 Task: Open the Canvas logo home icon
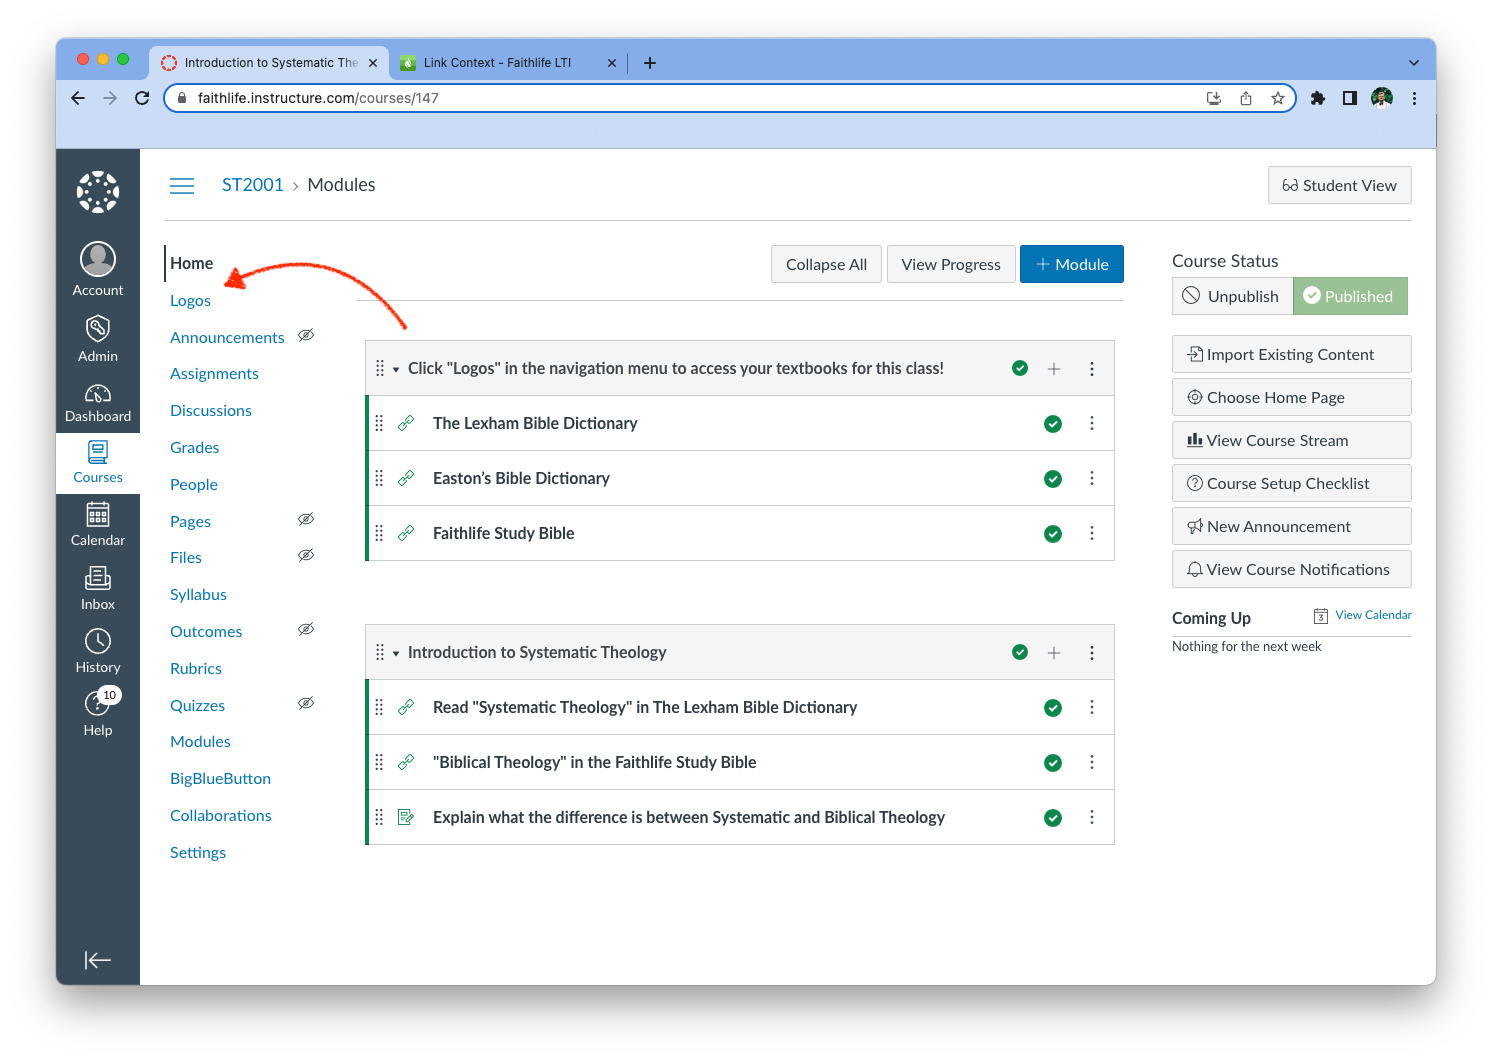[98, 192]
